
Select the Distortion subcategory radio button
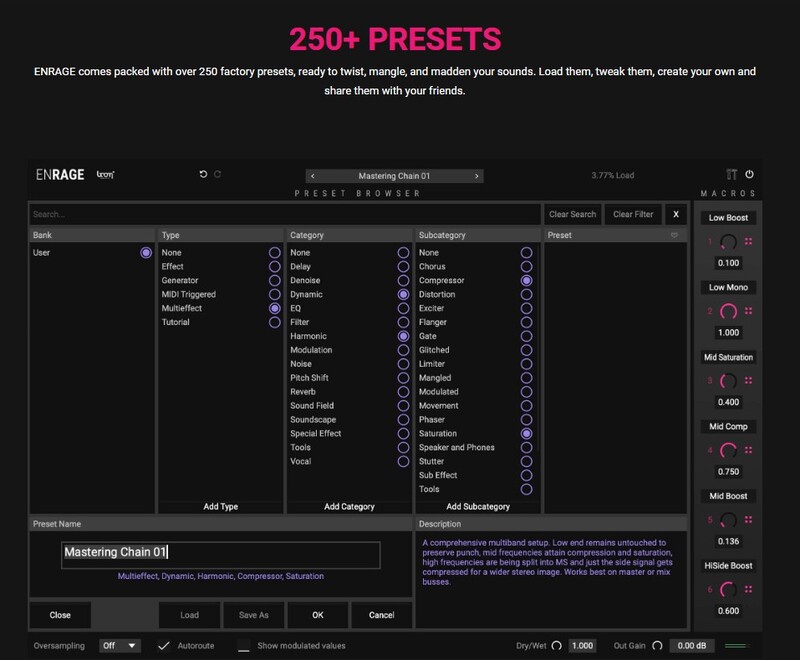527,294
